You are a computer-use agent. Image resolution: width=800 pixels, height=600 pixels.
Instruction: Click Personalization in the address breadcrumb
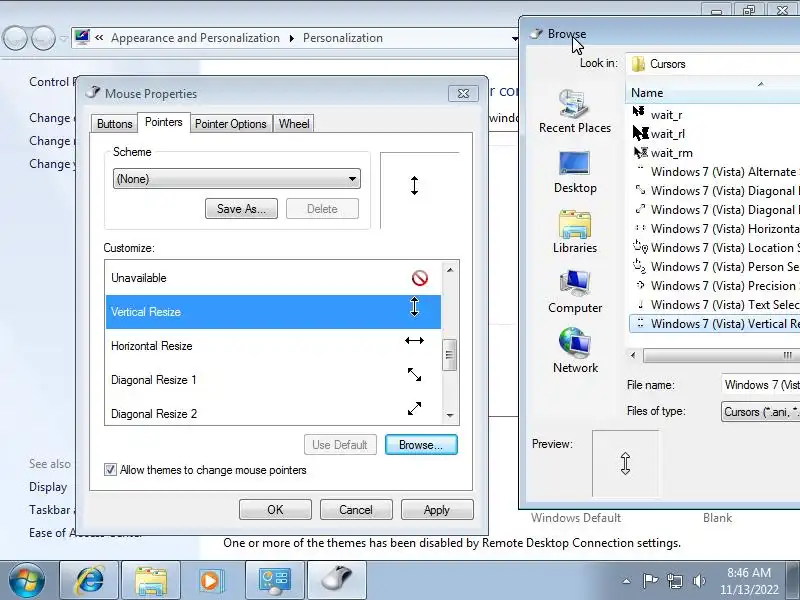pos(343,38)
